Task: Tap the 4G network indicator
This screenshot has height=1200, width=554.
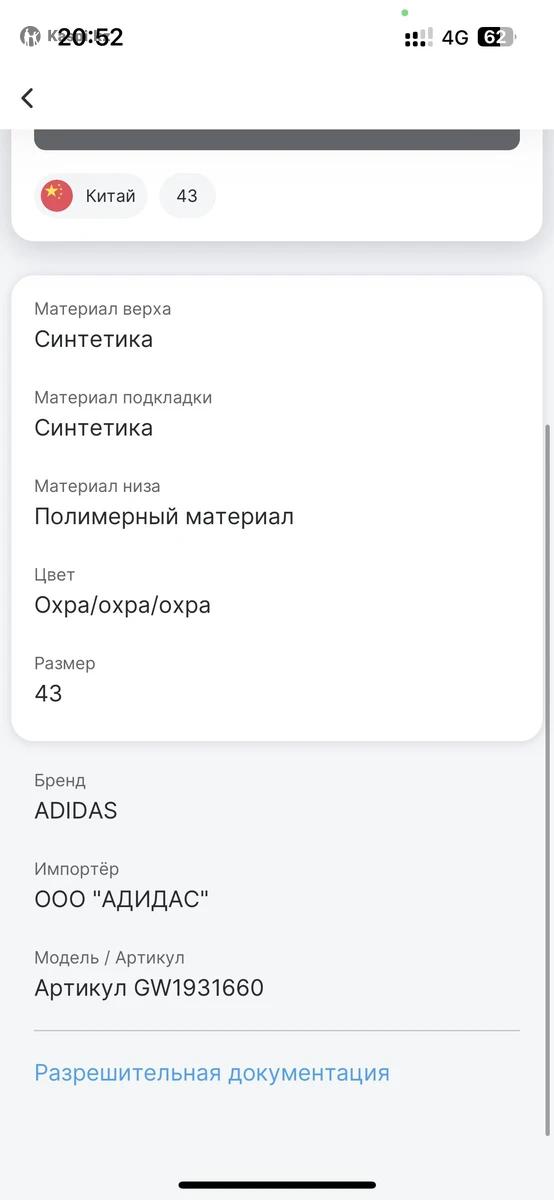Action: [455, 38]
